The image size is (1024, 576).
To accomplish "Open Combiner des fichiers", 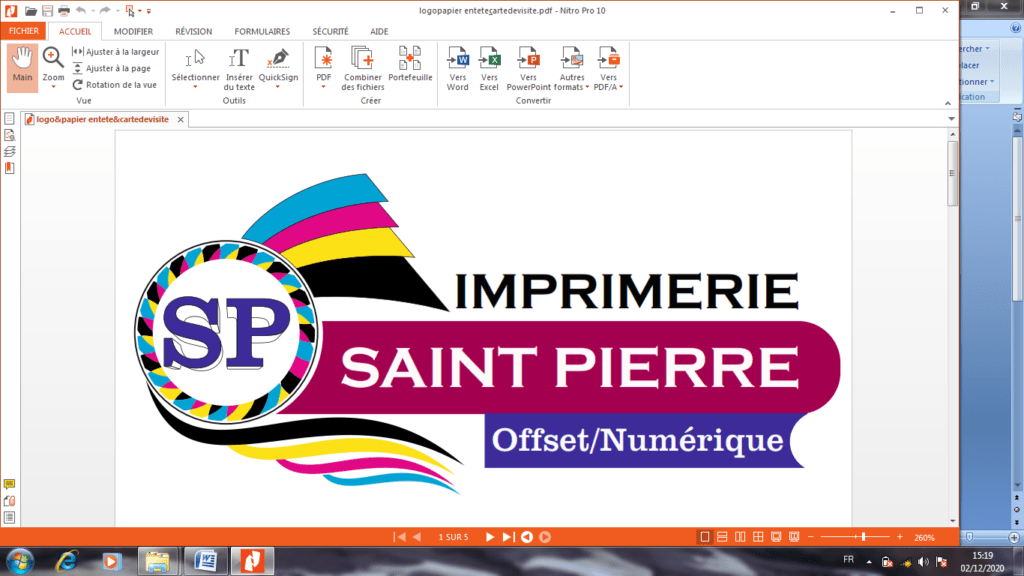I will point(362,67).
